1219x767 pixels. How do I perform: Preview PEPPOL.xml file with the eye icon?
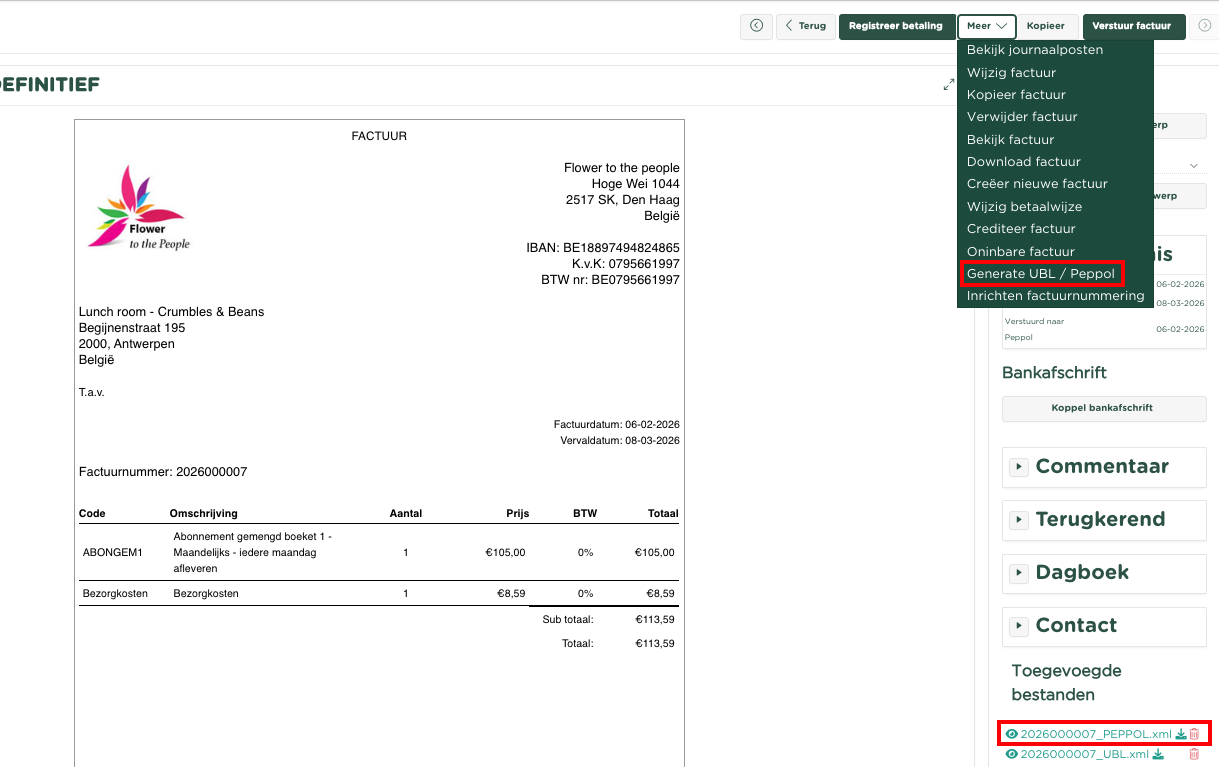[1011, 734]
